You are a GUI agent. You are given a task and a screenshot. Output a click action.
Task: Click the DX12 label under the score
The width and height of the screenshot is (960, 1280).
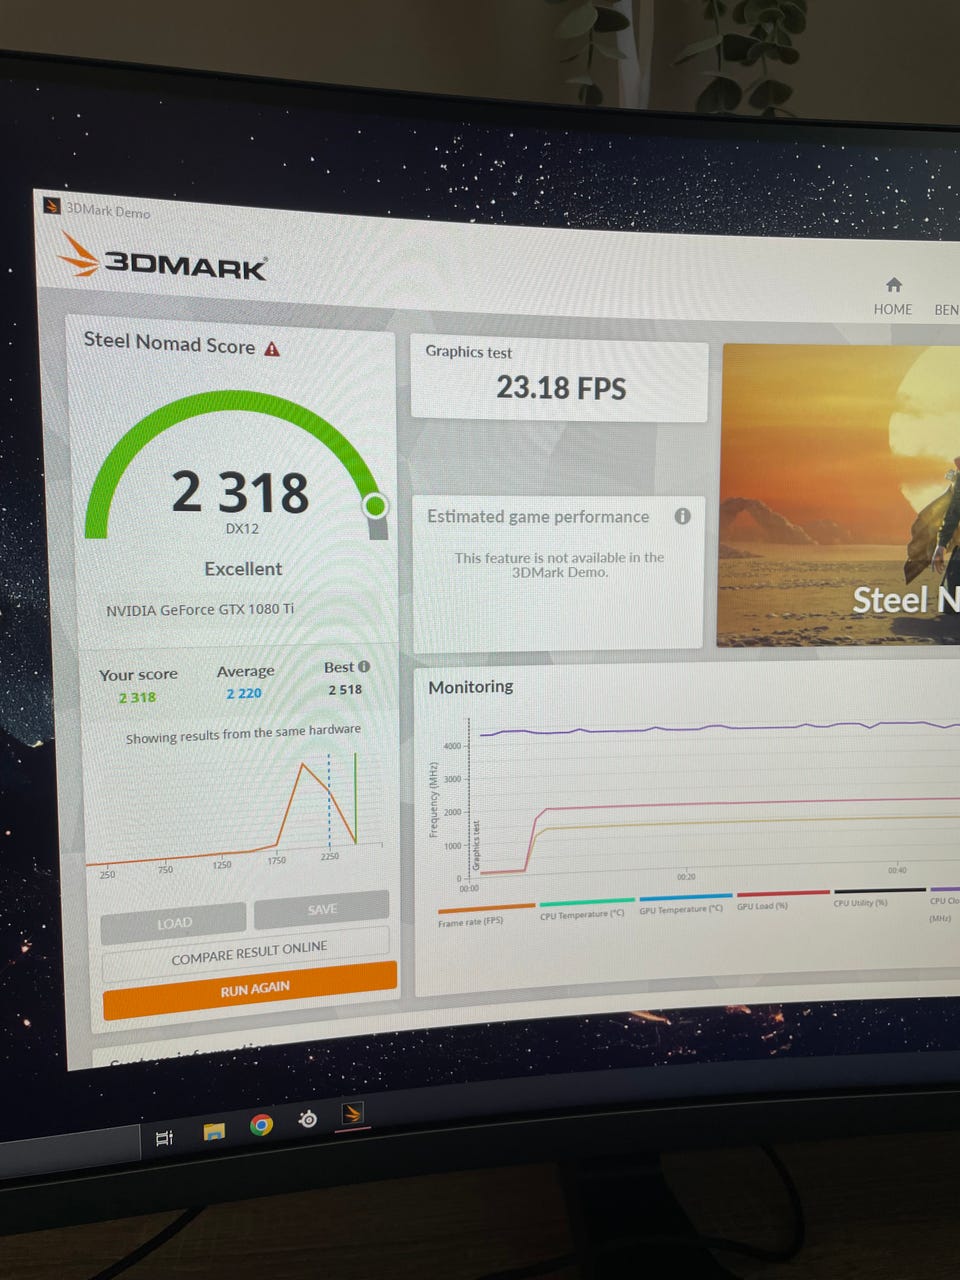[242, 528]
